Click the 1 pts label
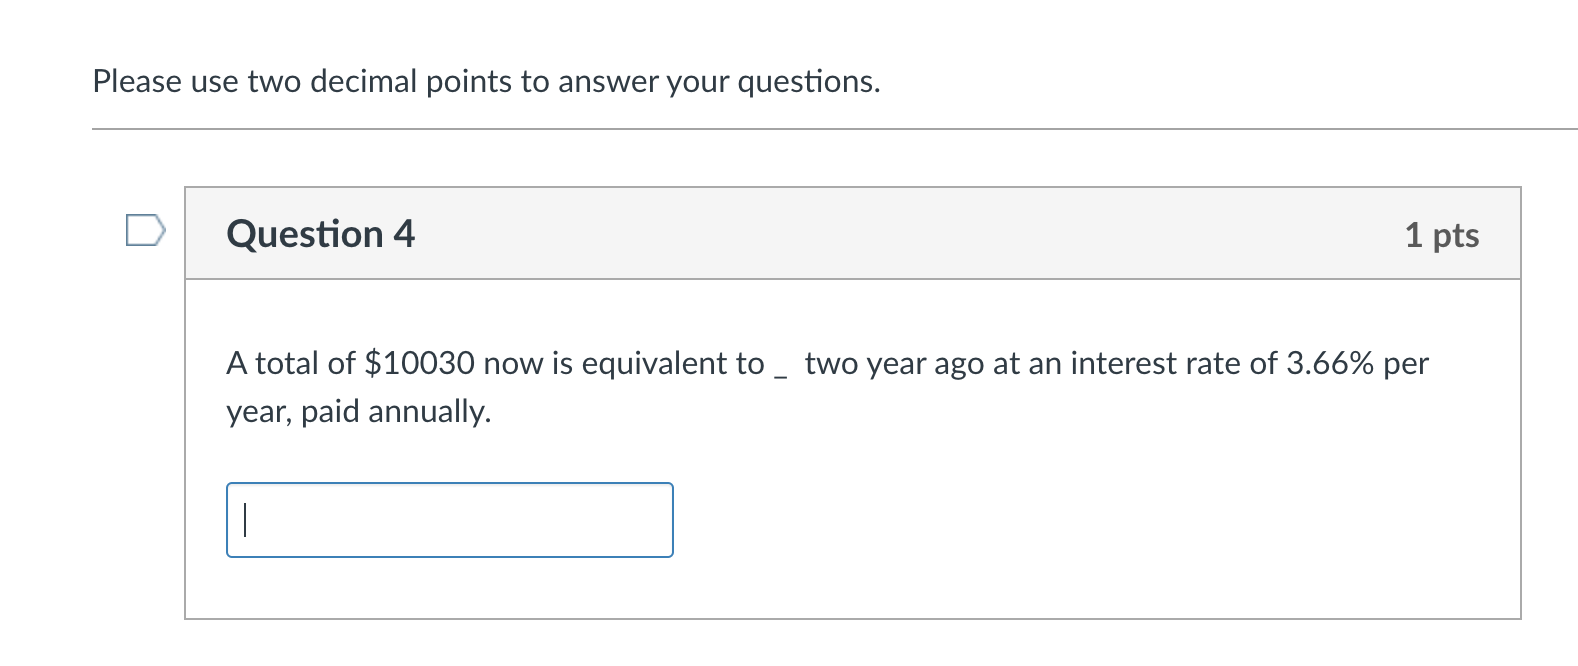This screenshot has height=666, width=1578. tap(1444, 234)
